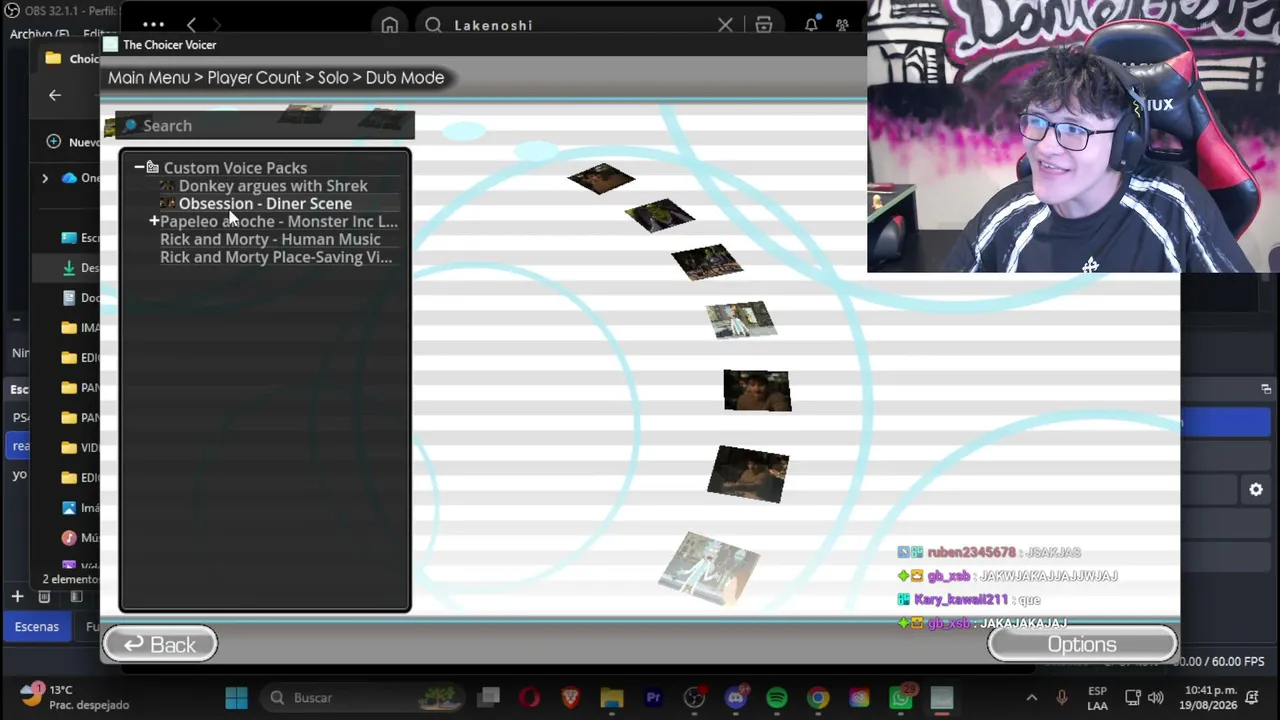
Task: Open the volume icon in the system tray
Action: [x=1156, y=698]
